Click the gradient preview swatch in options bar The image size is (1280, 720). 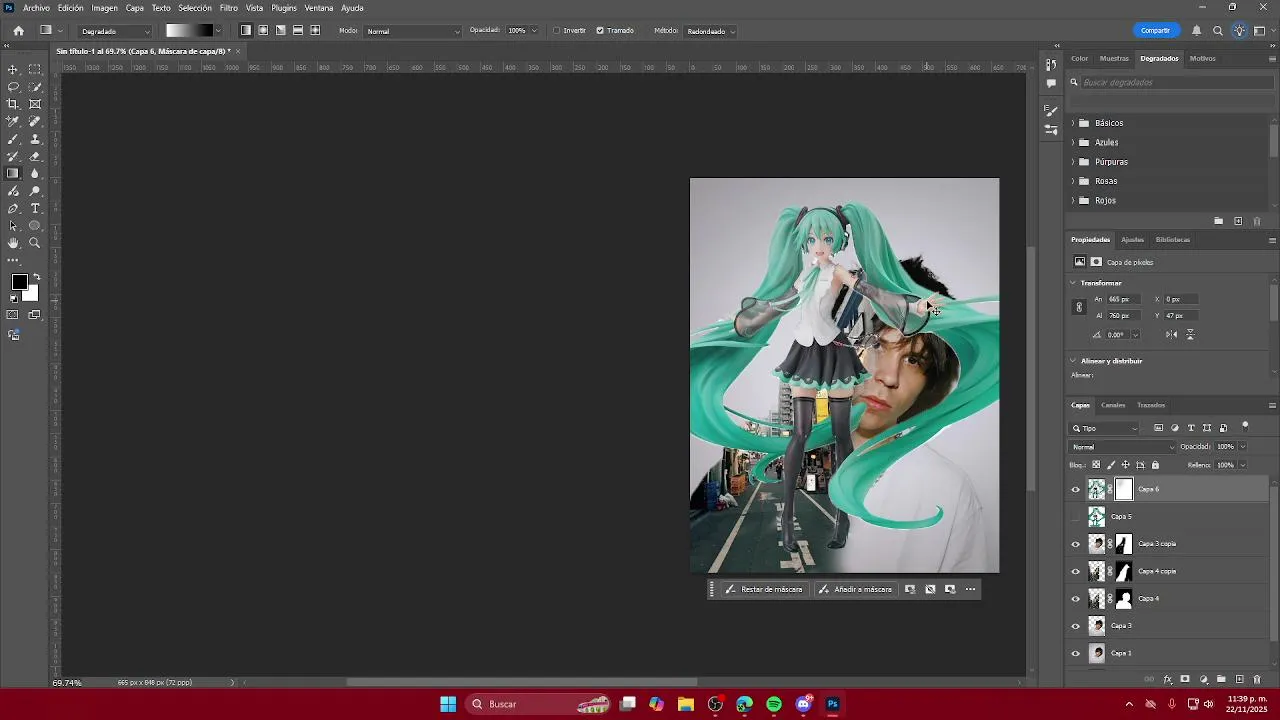[x=190, y=31]
